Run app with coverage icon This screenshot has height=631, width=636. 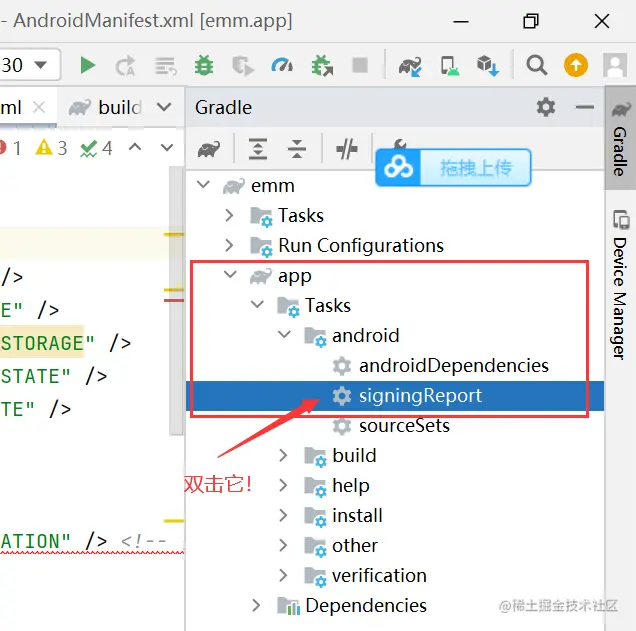point(243,66)
